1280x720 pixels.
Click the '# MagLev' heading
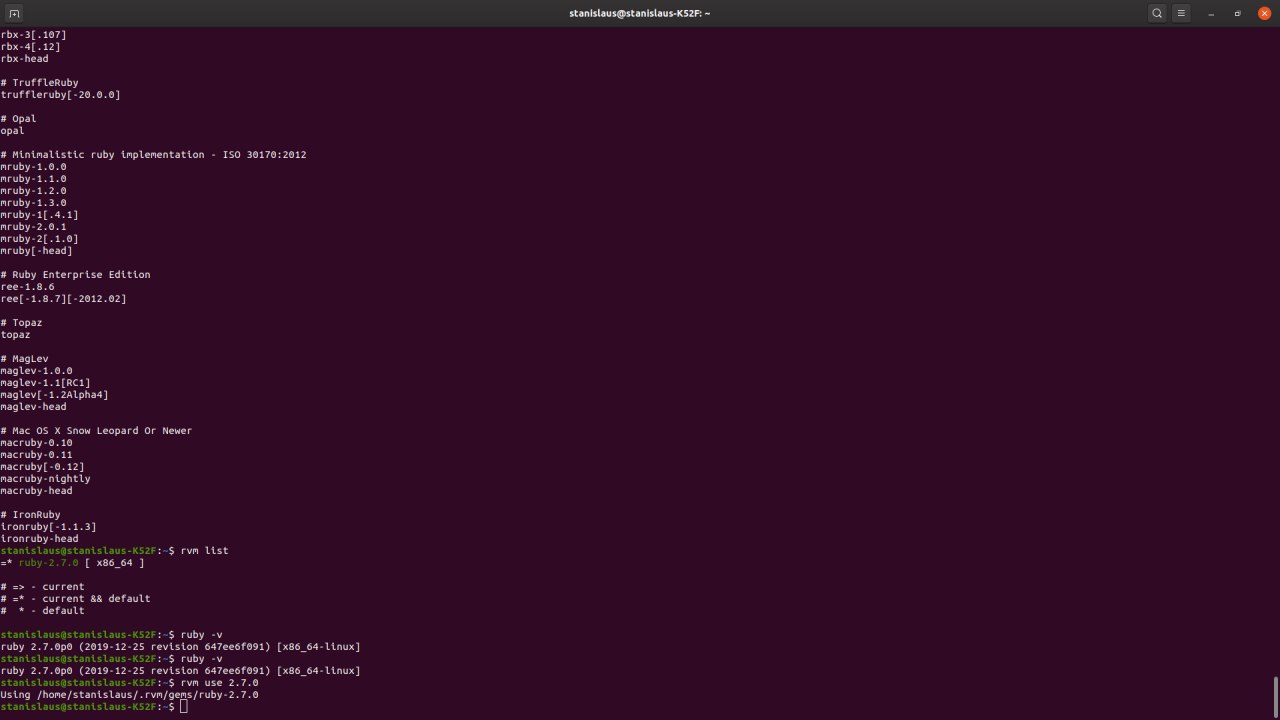click(x=25, y=359)
